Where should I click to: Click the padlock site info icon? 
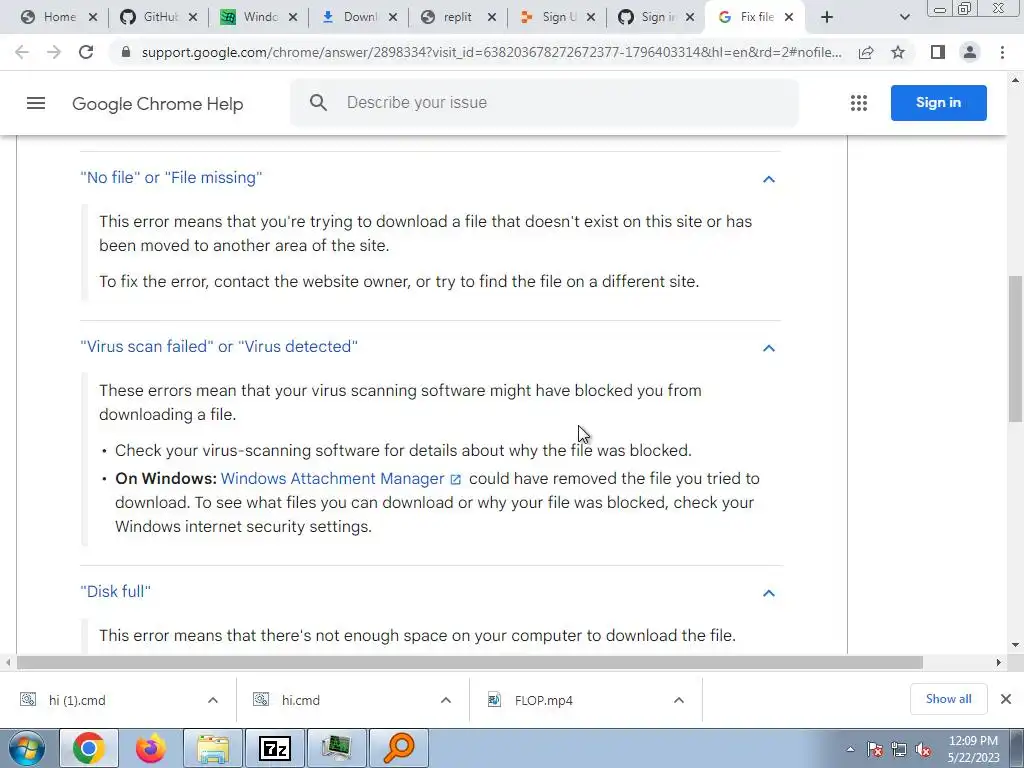coord(126,52)
